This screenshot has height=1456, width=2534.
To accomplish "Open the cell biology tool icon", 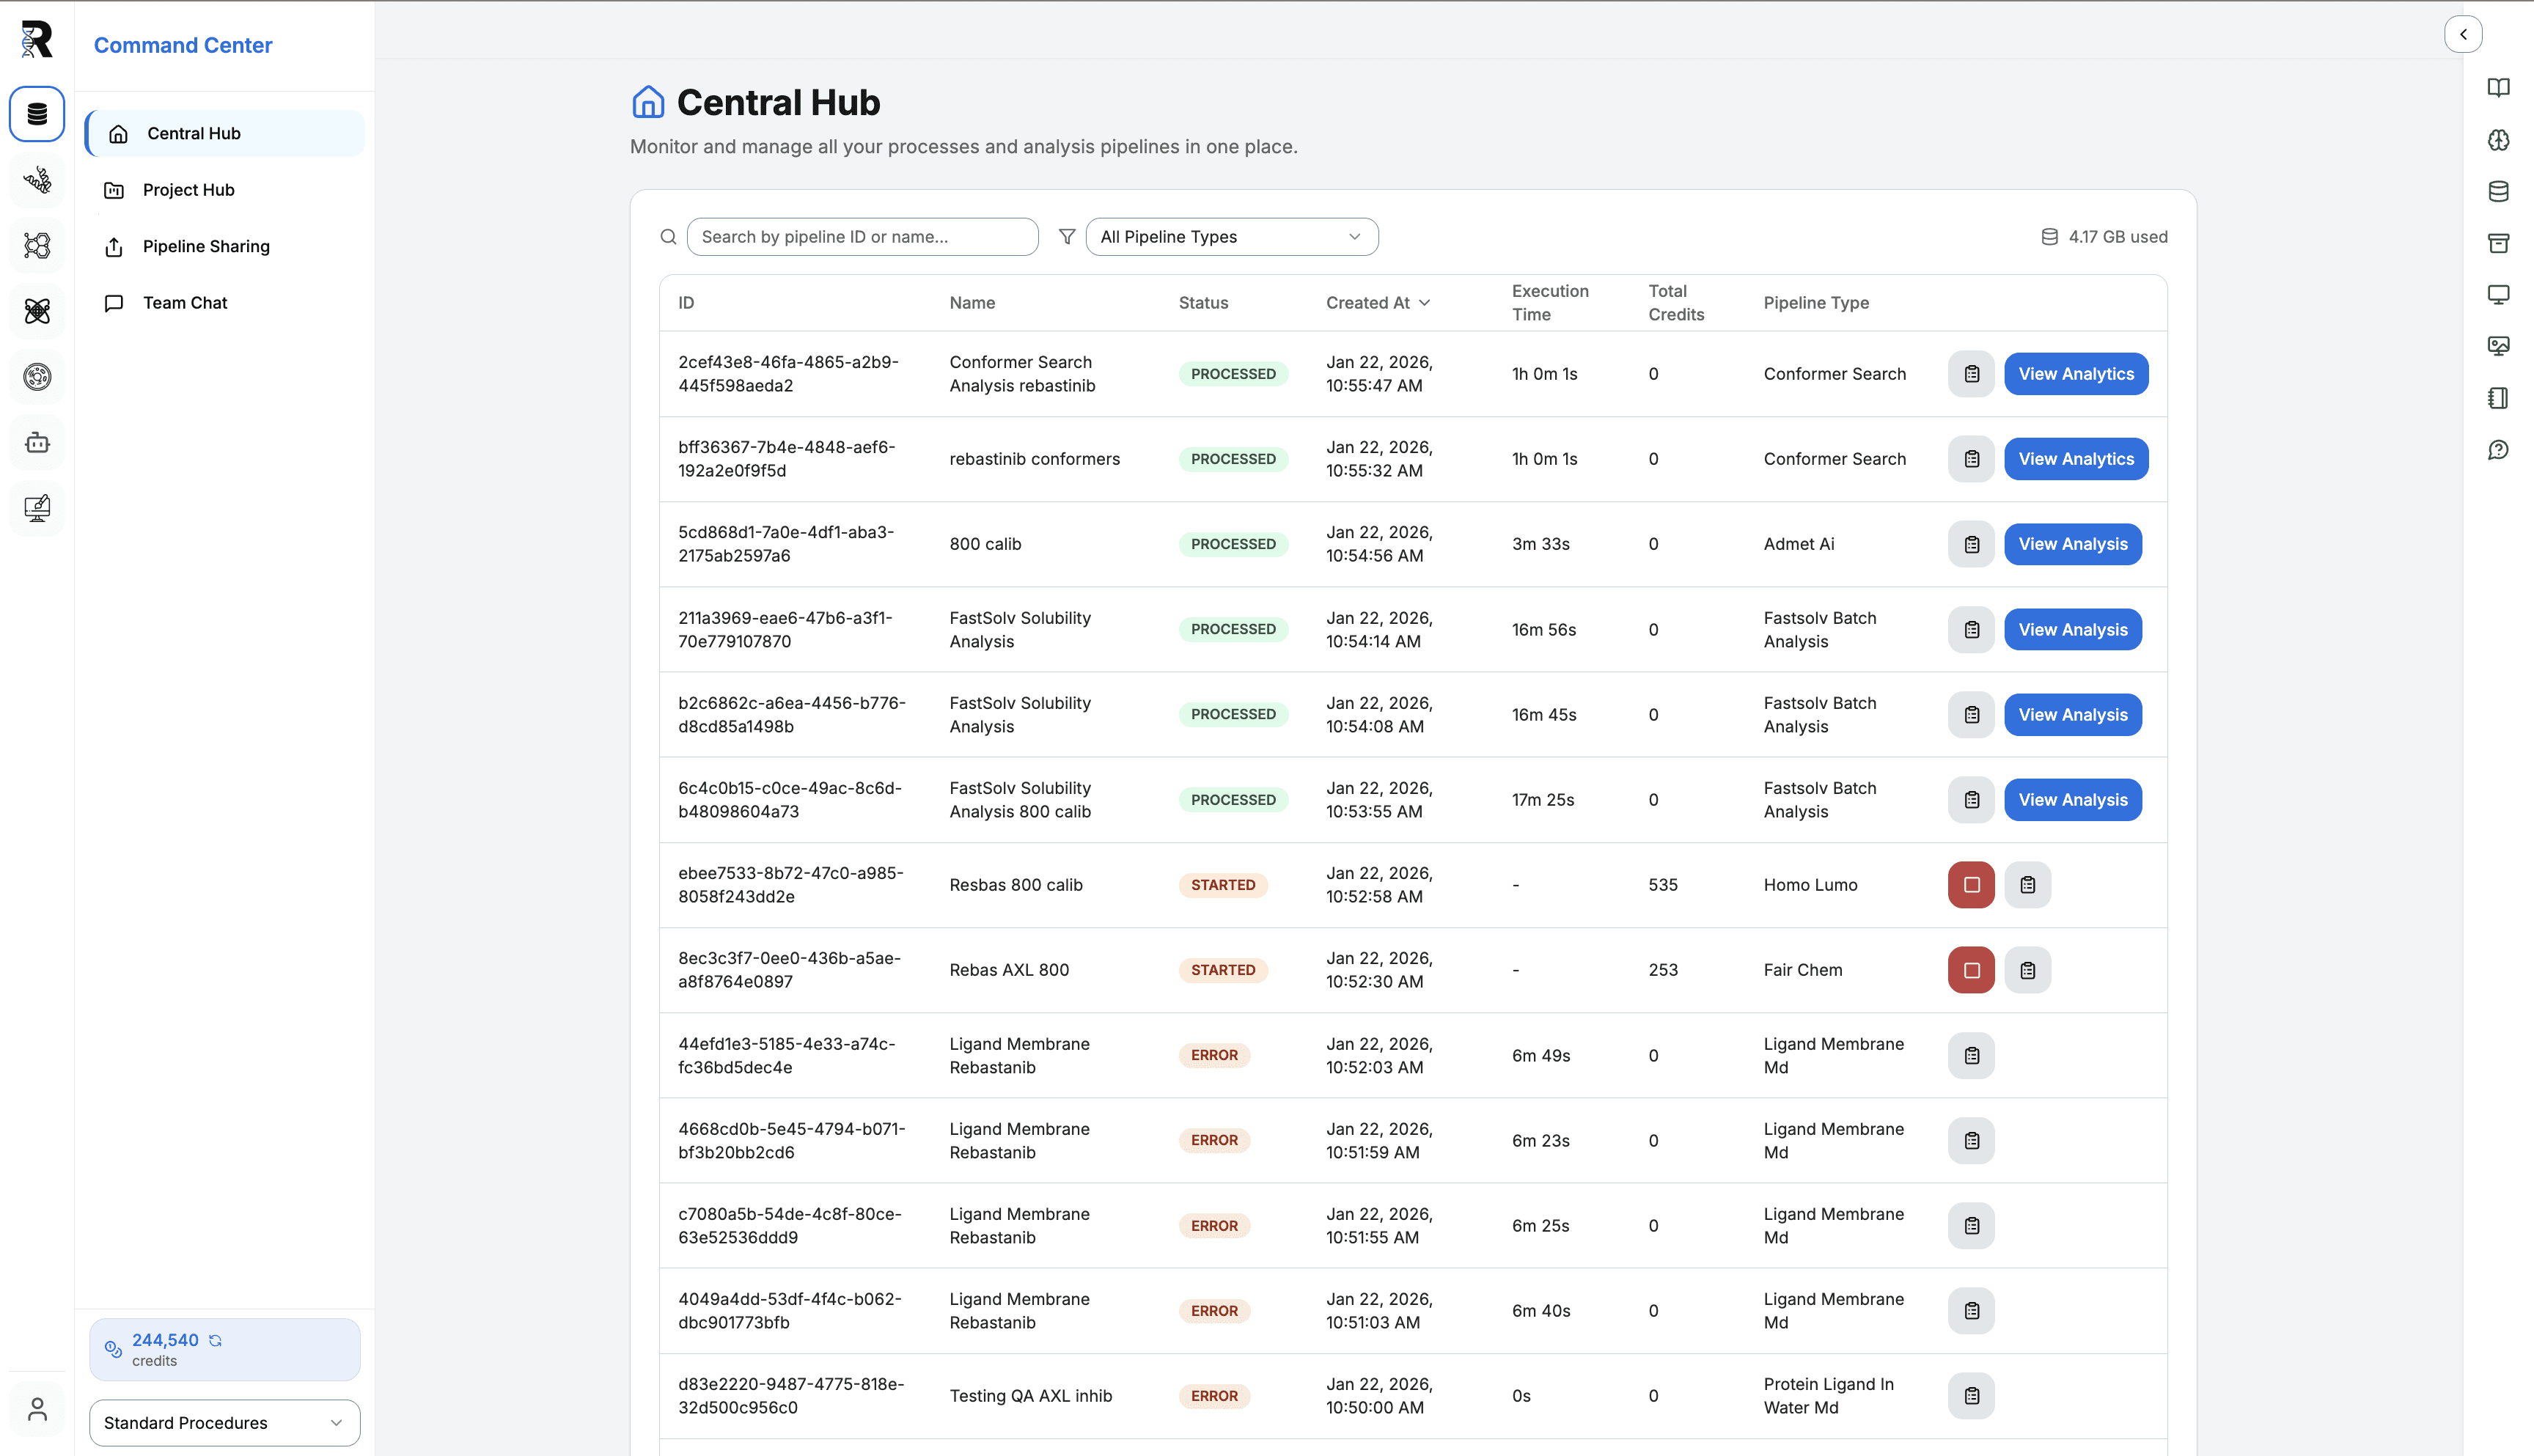I will 37,377.
